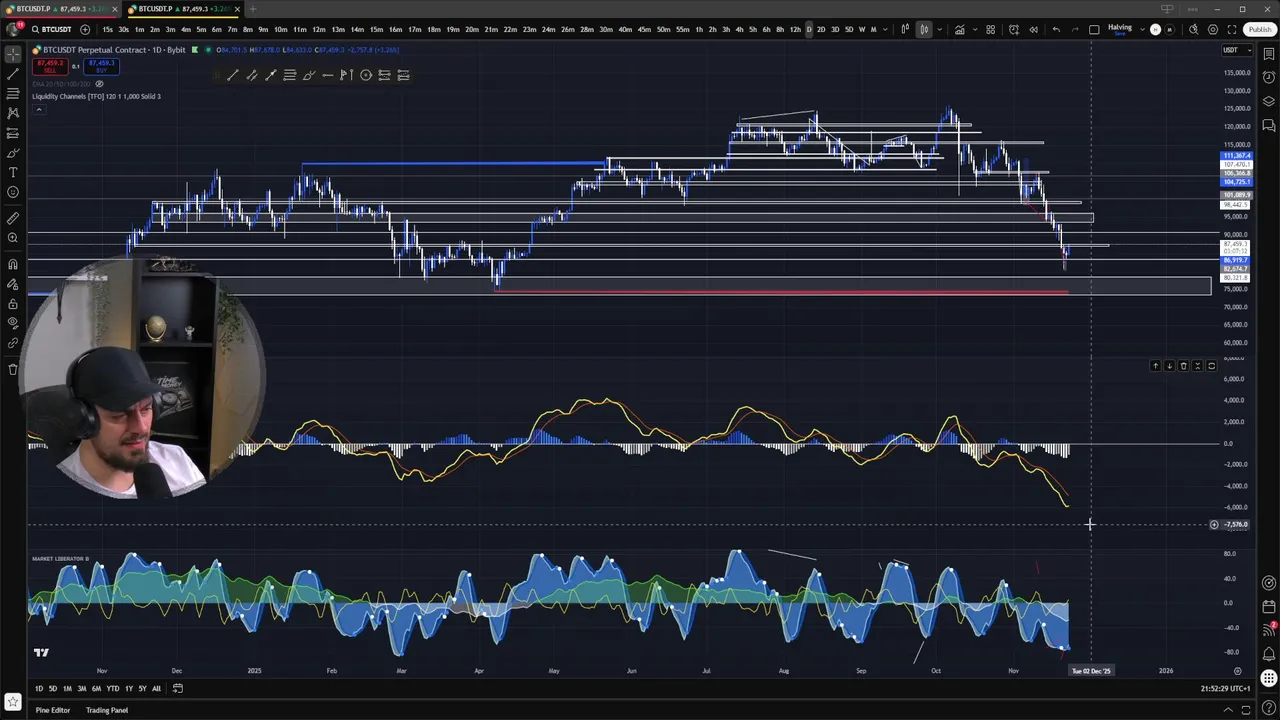Collapse the indicator legend arrow
This screenshot has height=720, width=1280.
(38, 108)
